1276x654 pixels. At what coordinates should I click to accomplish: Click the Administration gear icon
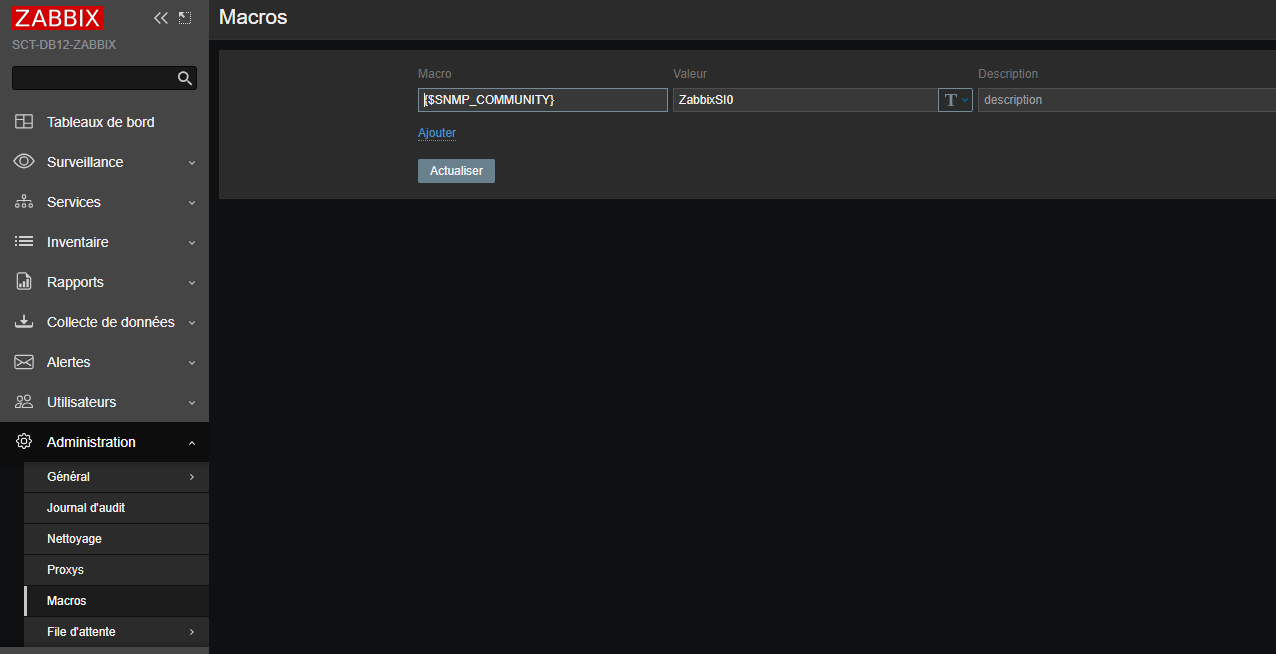(x=24, y=442)
